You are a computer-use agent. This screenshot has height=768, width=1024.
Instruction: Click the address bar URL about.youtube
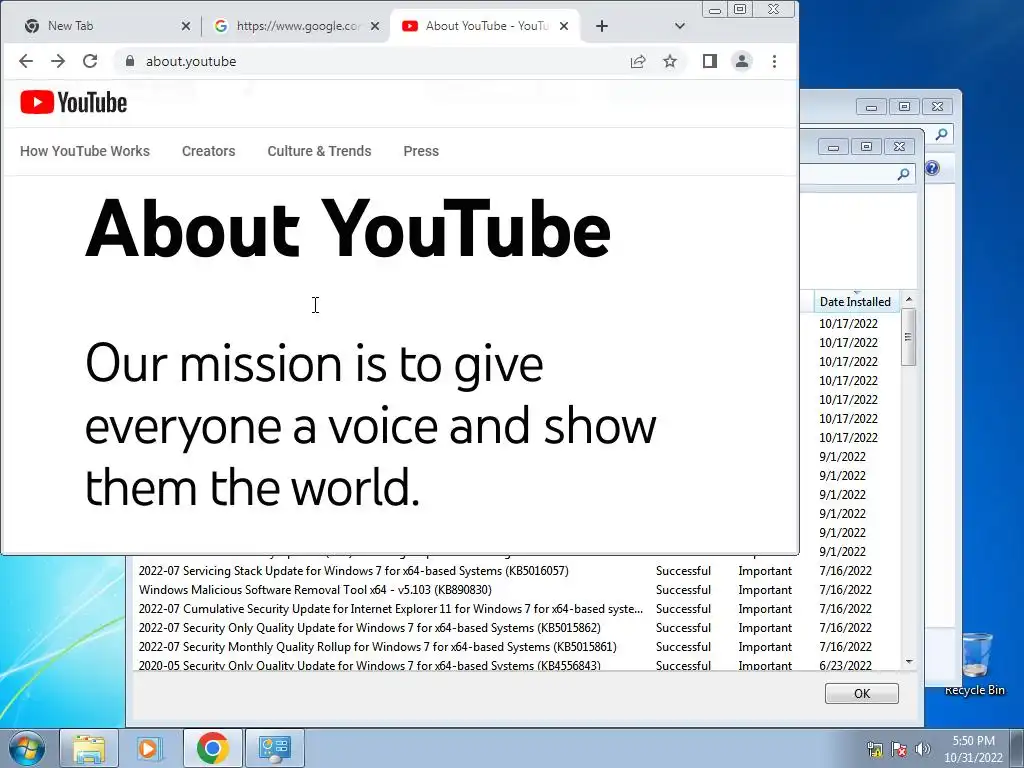tap(191, 61)
